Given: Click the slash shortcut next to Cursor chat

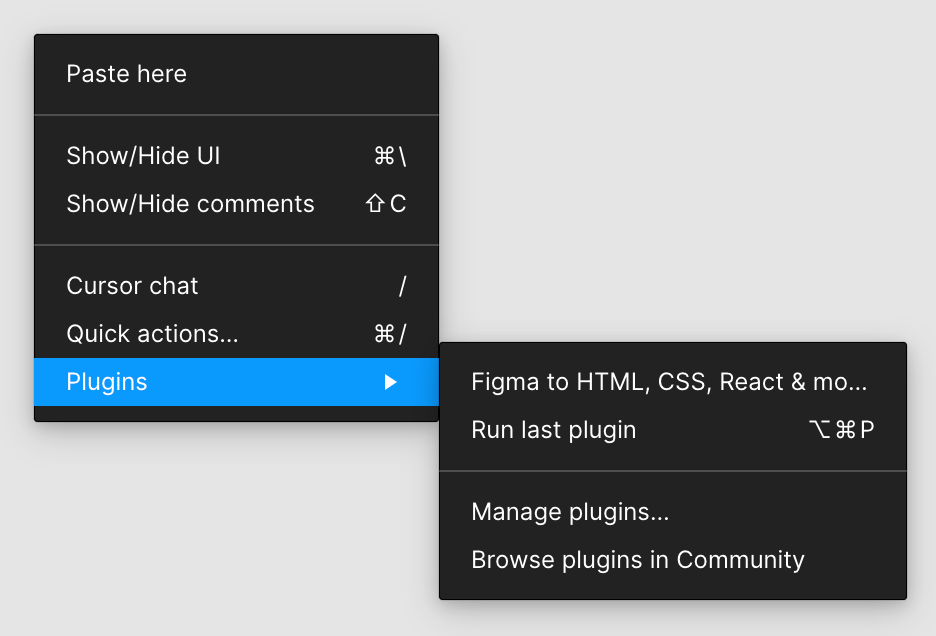Looking at the screenshot, I should coord(402,285).
